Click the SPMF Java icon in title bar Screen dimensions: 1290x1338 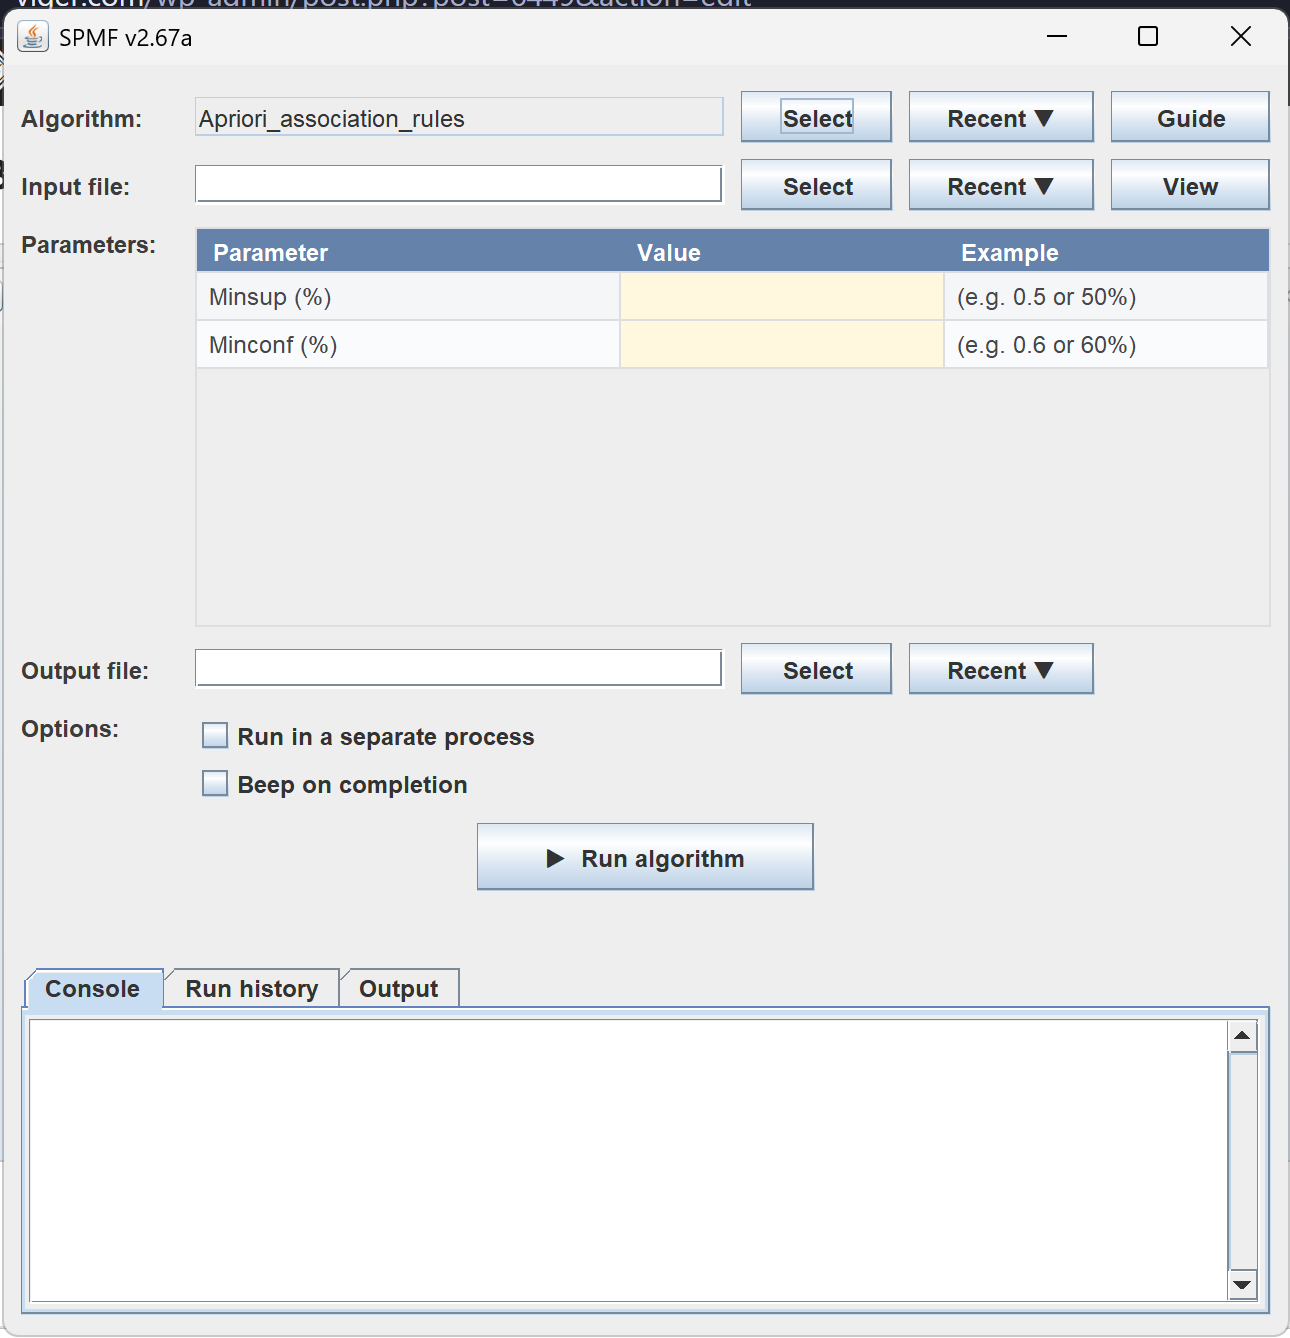33,37
